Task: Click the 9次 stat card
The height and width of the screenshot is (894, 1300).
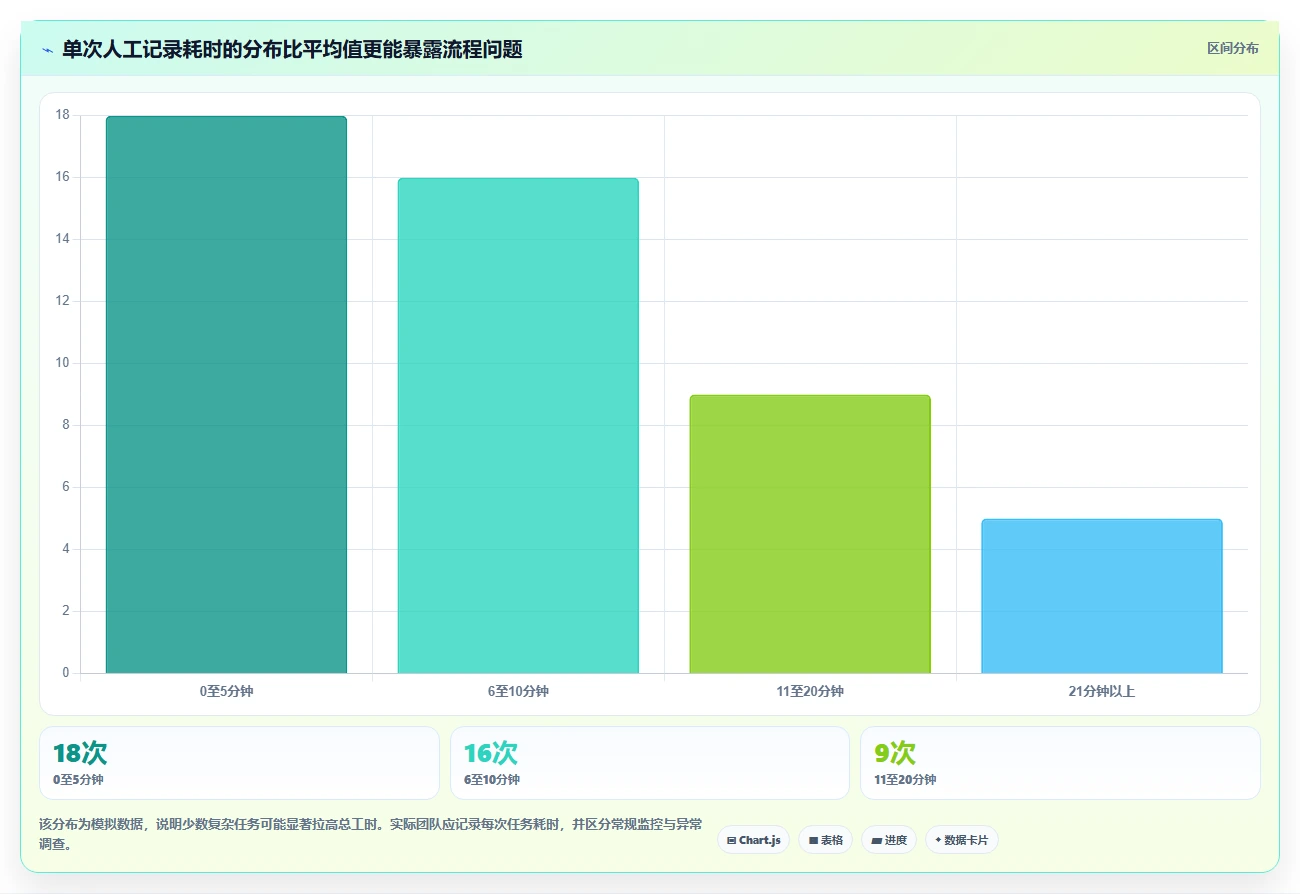Action: (1060, 763)
